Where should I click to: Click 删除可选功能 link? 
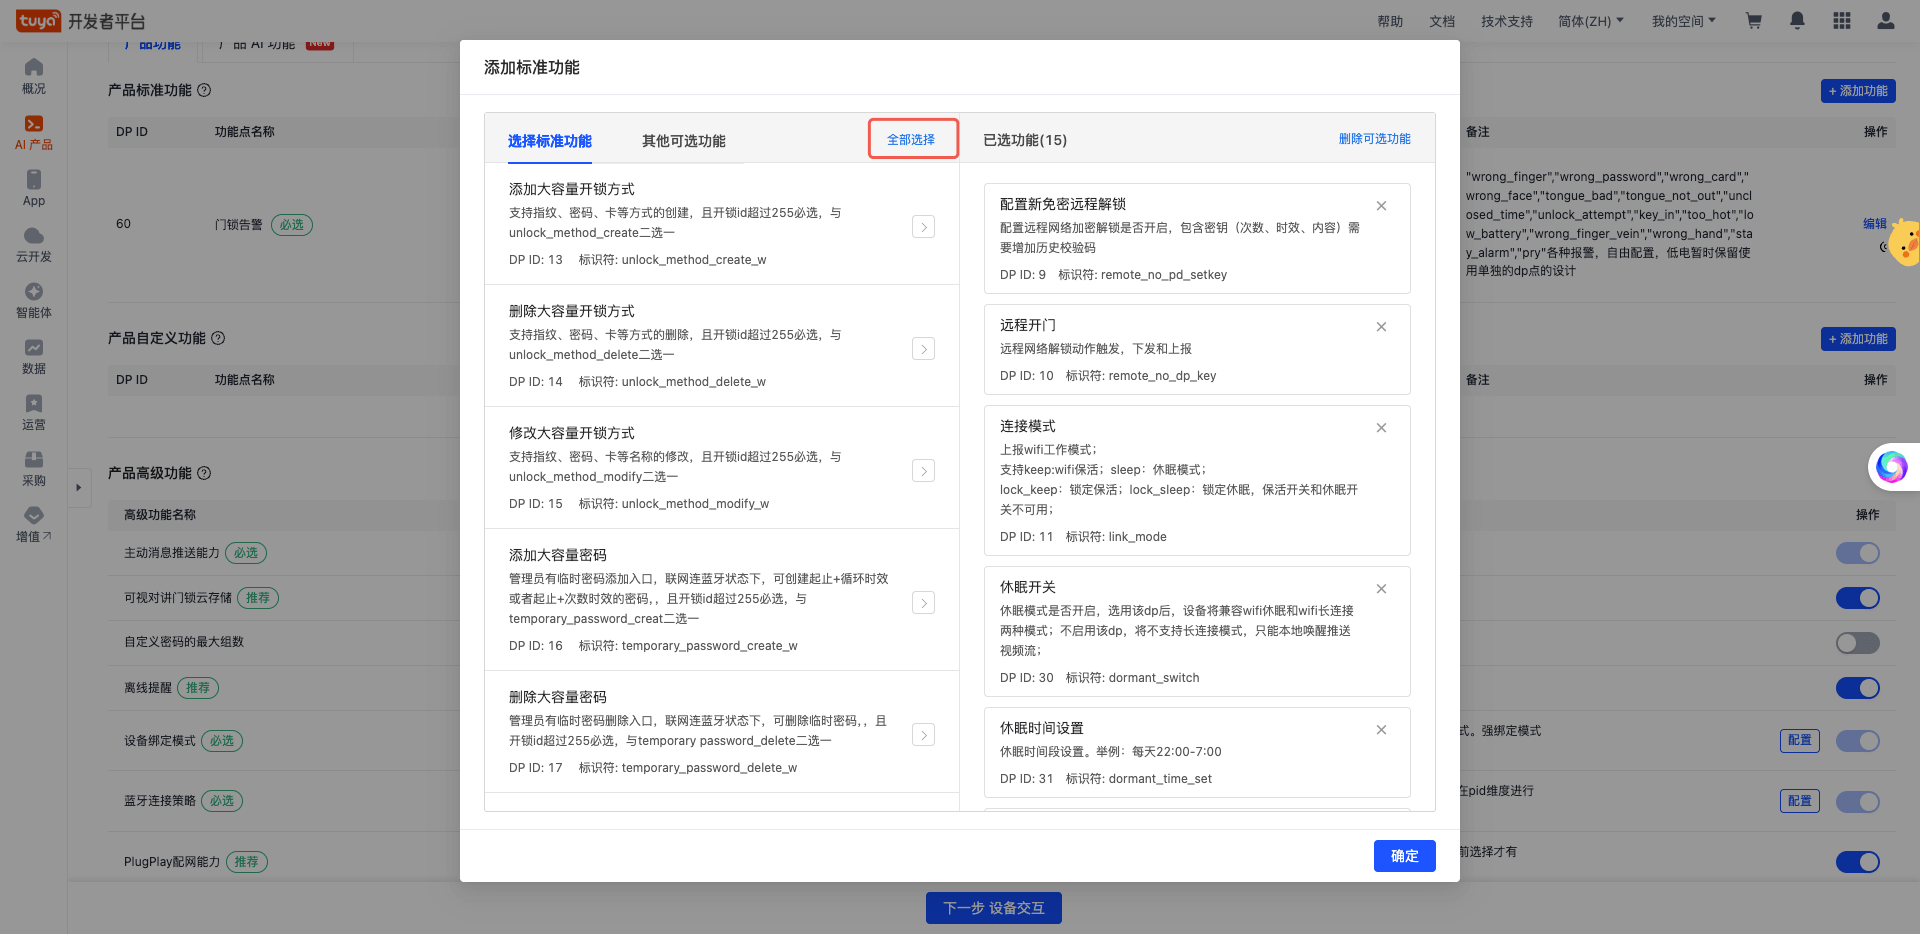click(x=1374, y=139)
